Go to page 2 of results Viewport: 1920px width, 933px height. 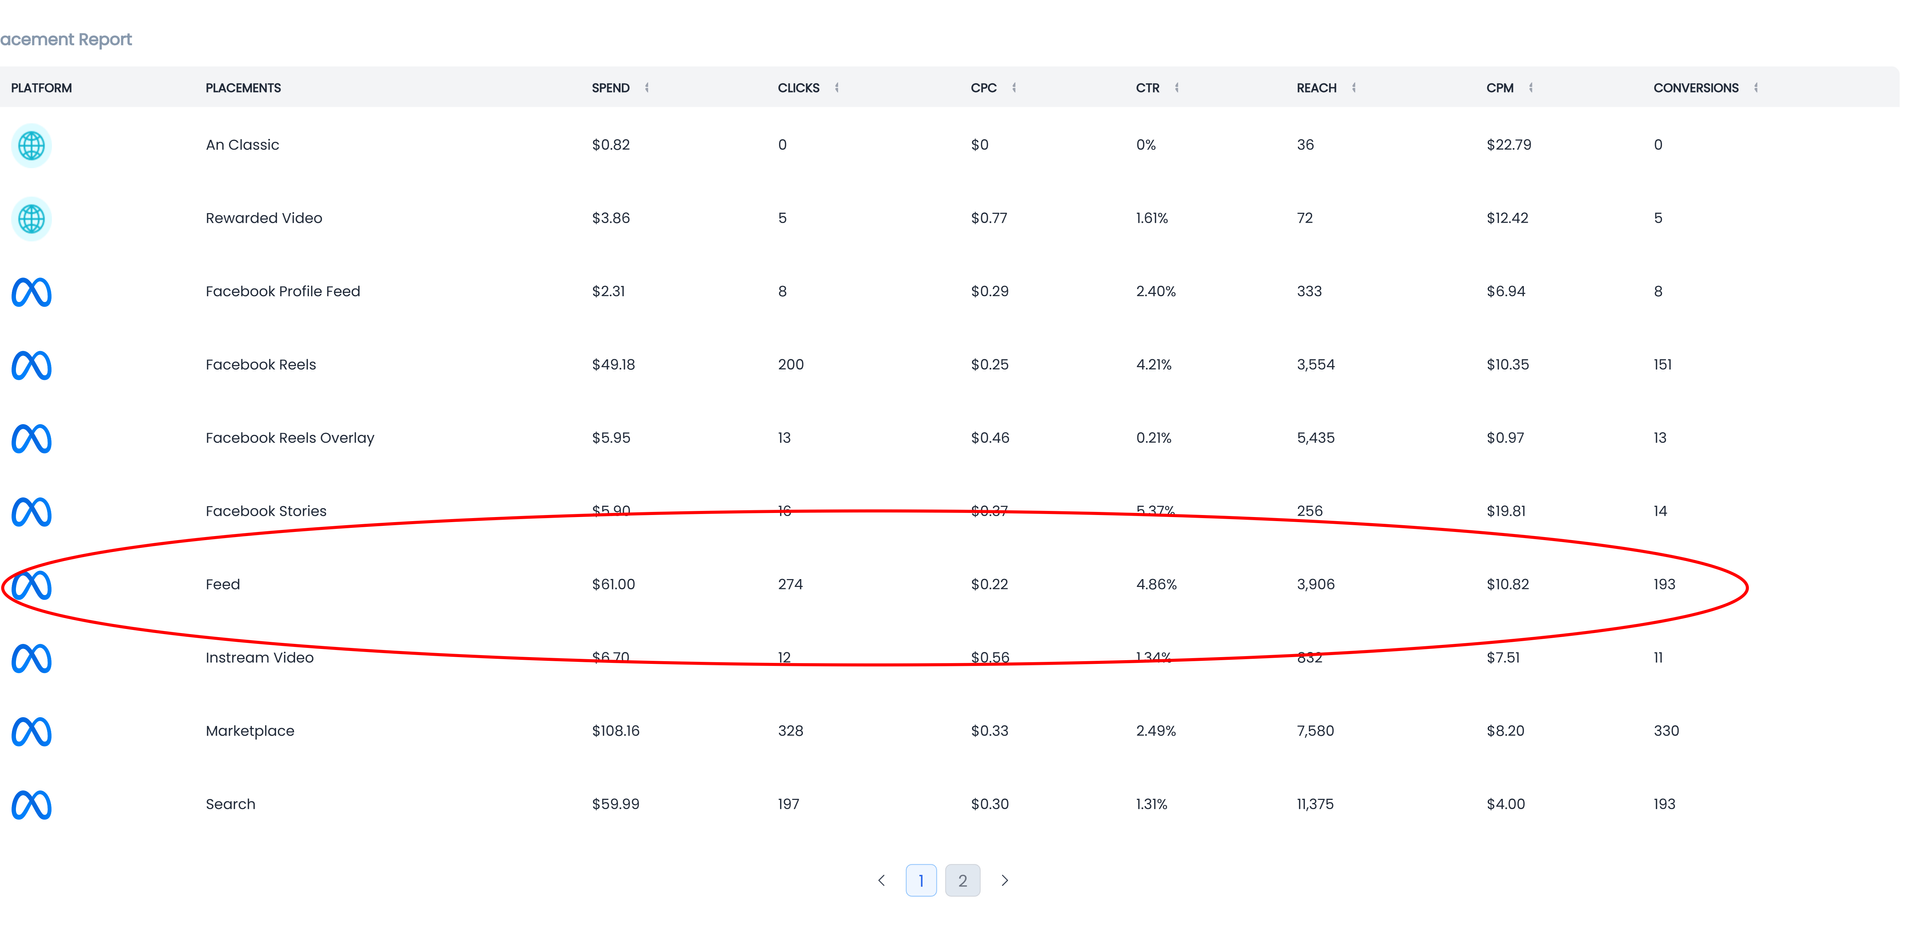tap(963, 881)
